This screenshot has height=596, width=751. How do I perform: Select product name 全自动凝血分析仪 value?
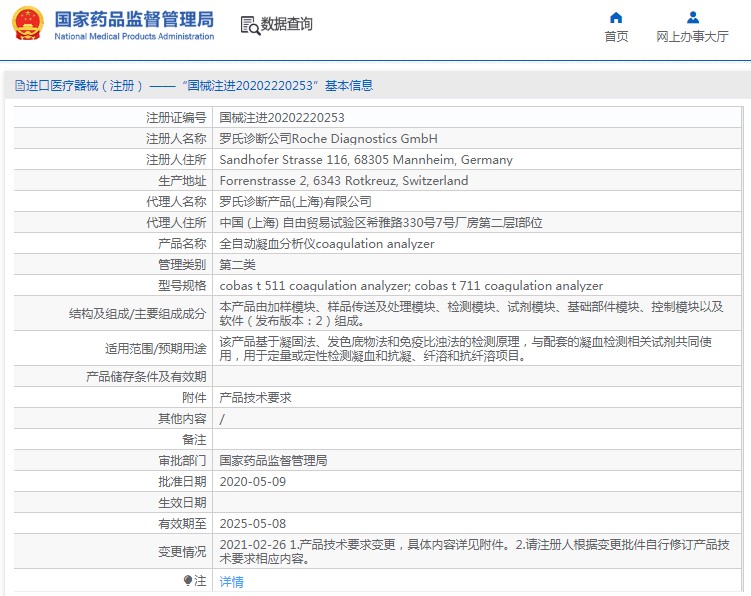[327, 244]
